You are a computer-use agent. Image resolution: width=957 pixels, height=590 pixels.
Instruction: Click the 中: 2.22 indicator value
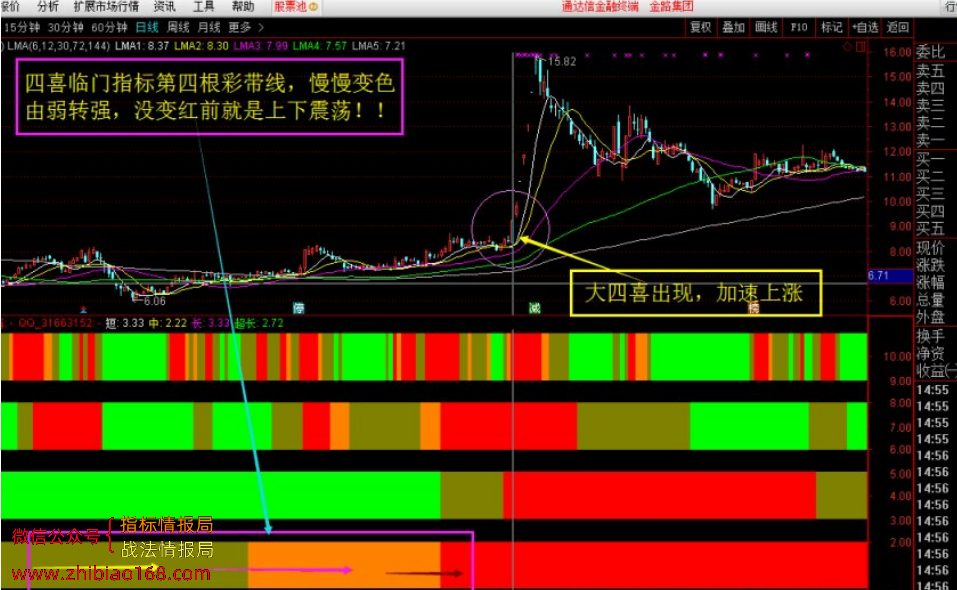pyautogui.click(x=168, y=323)
